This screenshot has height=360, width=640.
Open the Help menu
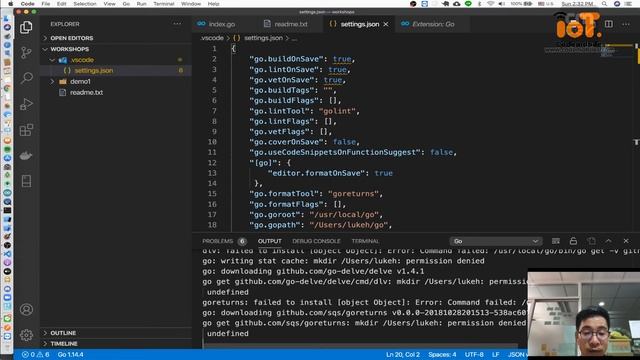click(213, 4)
